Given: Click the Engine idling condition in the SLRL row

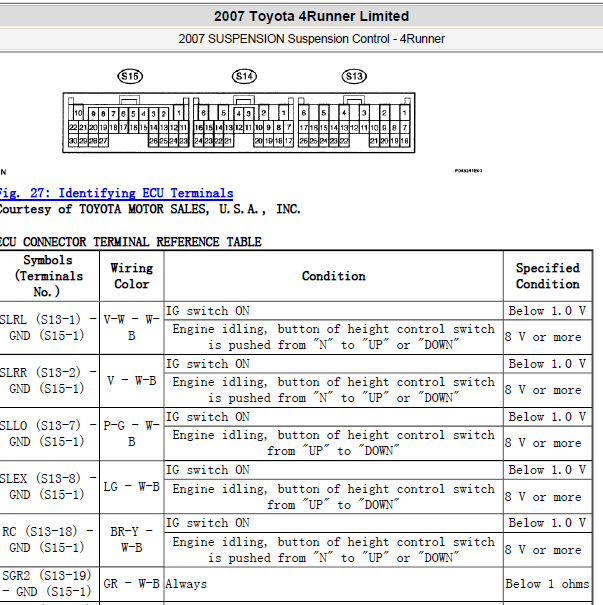Looking at the screenshot, I should coord(333,337).
